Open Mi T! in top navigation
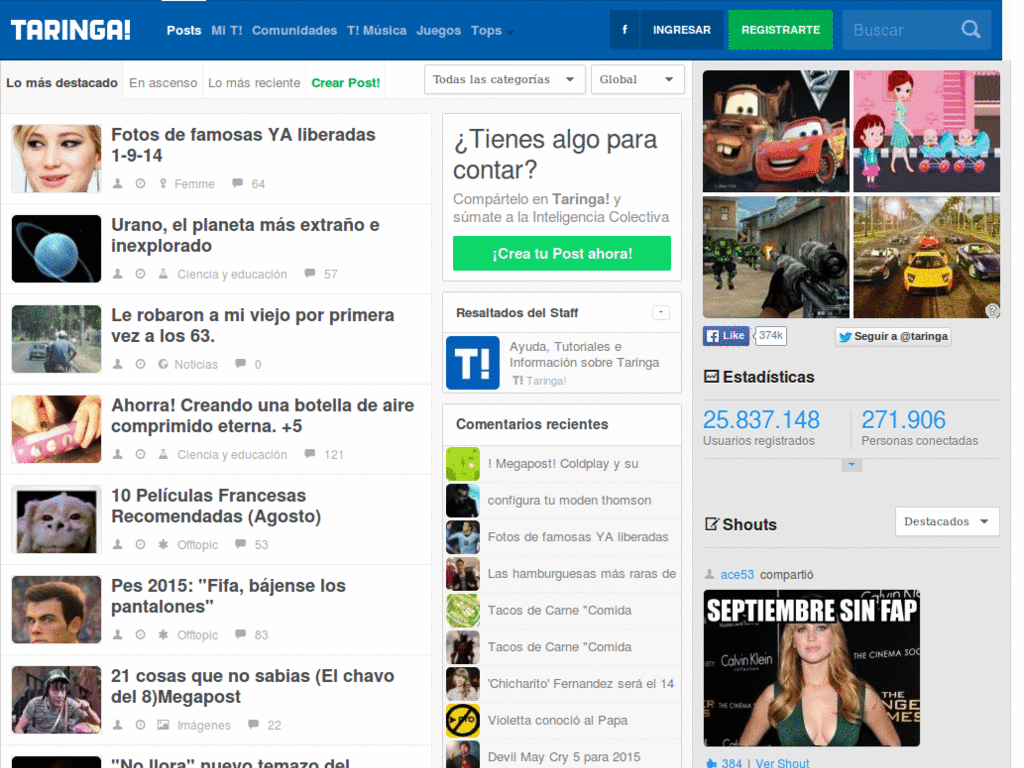 coord(227,31)
